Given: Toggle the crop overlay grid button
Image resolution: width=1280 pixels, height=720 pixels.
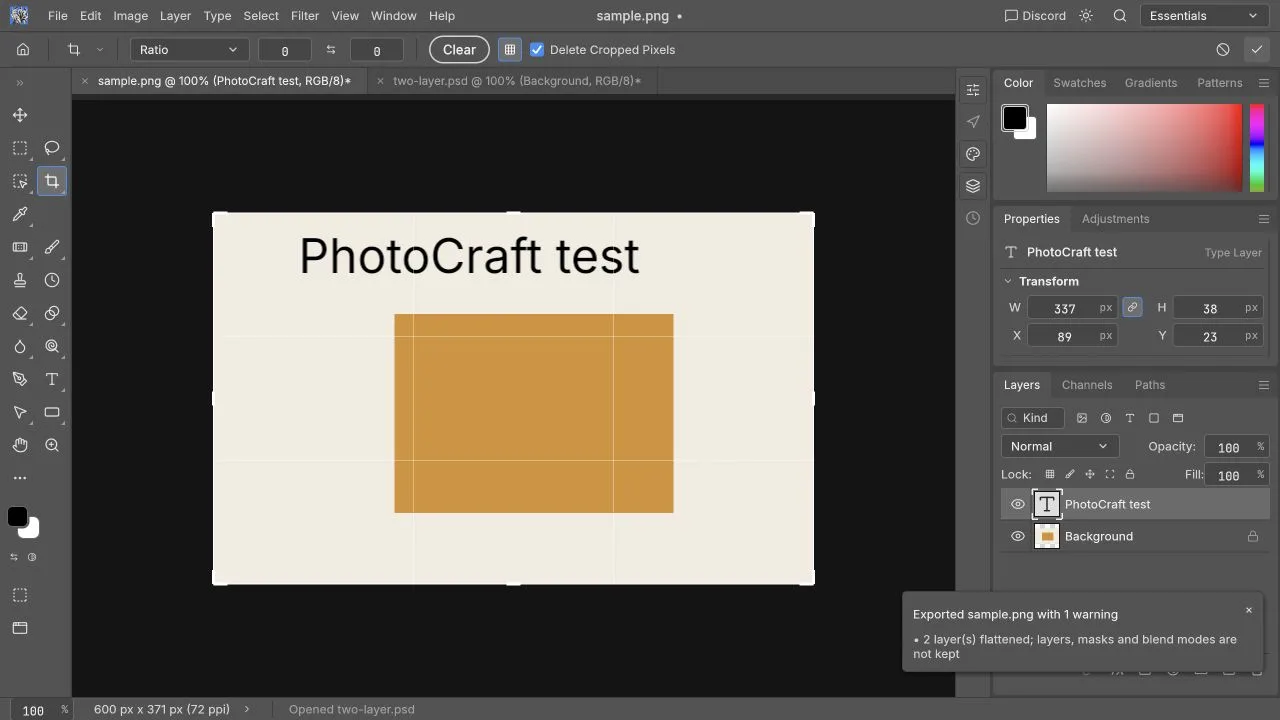Looking at the screenshot, I should pyautogui.click(x=510, y=49).
